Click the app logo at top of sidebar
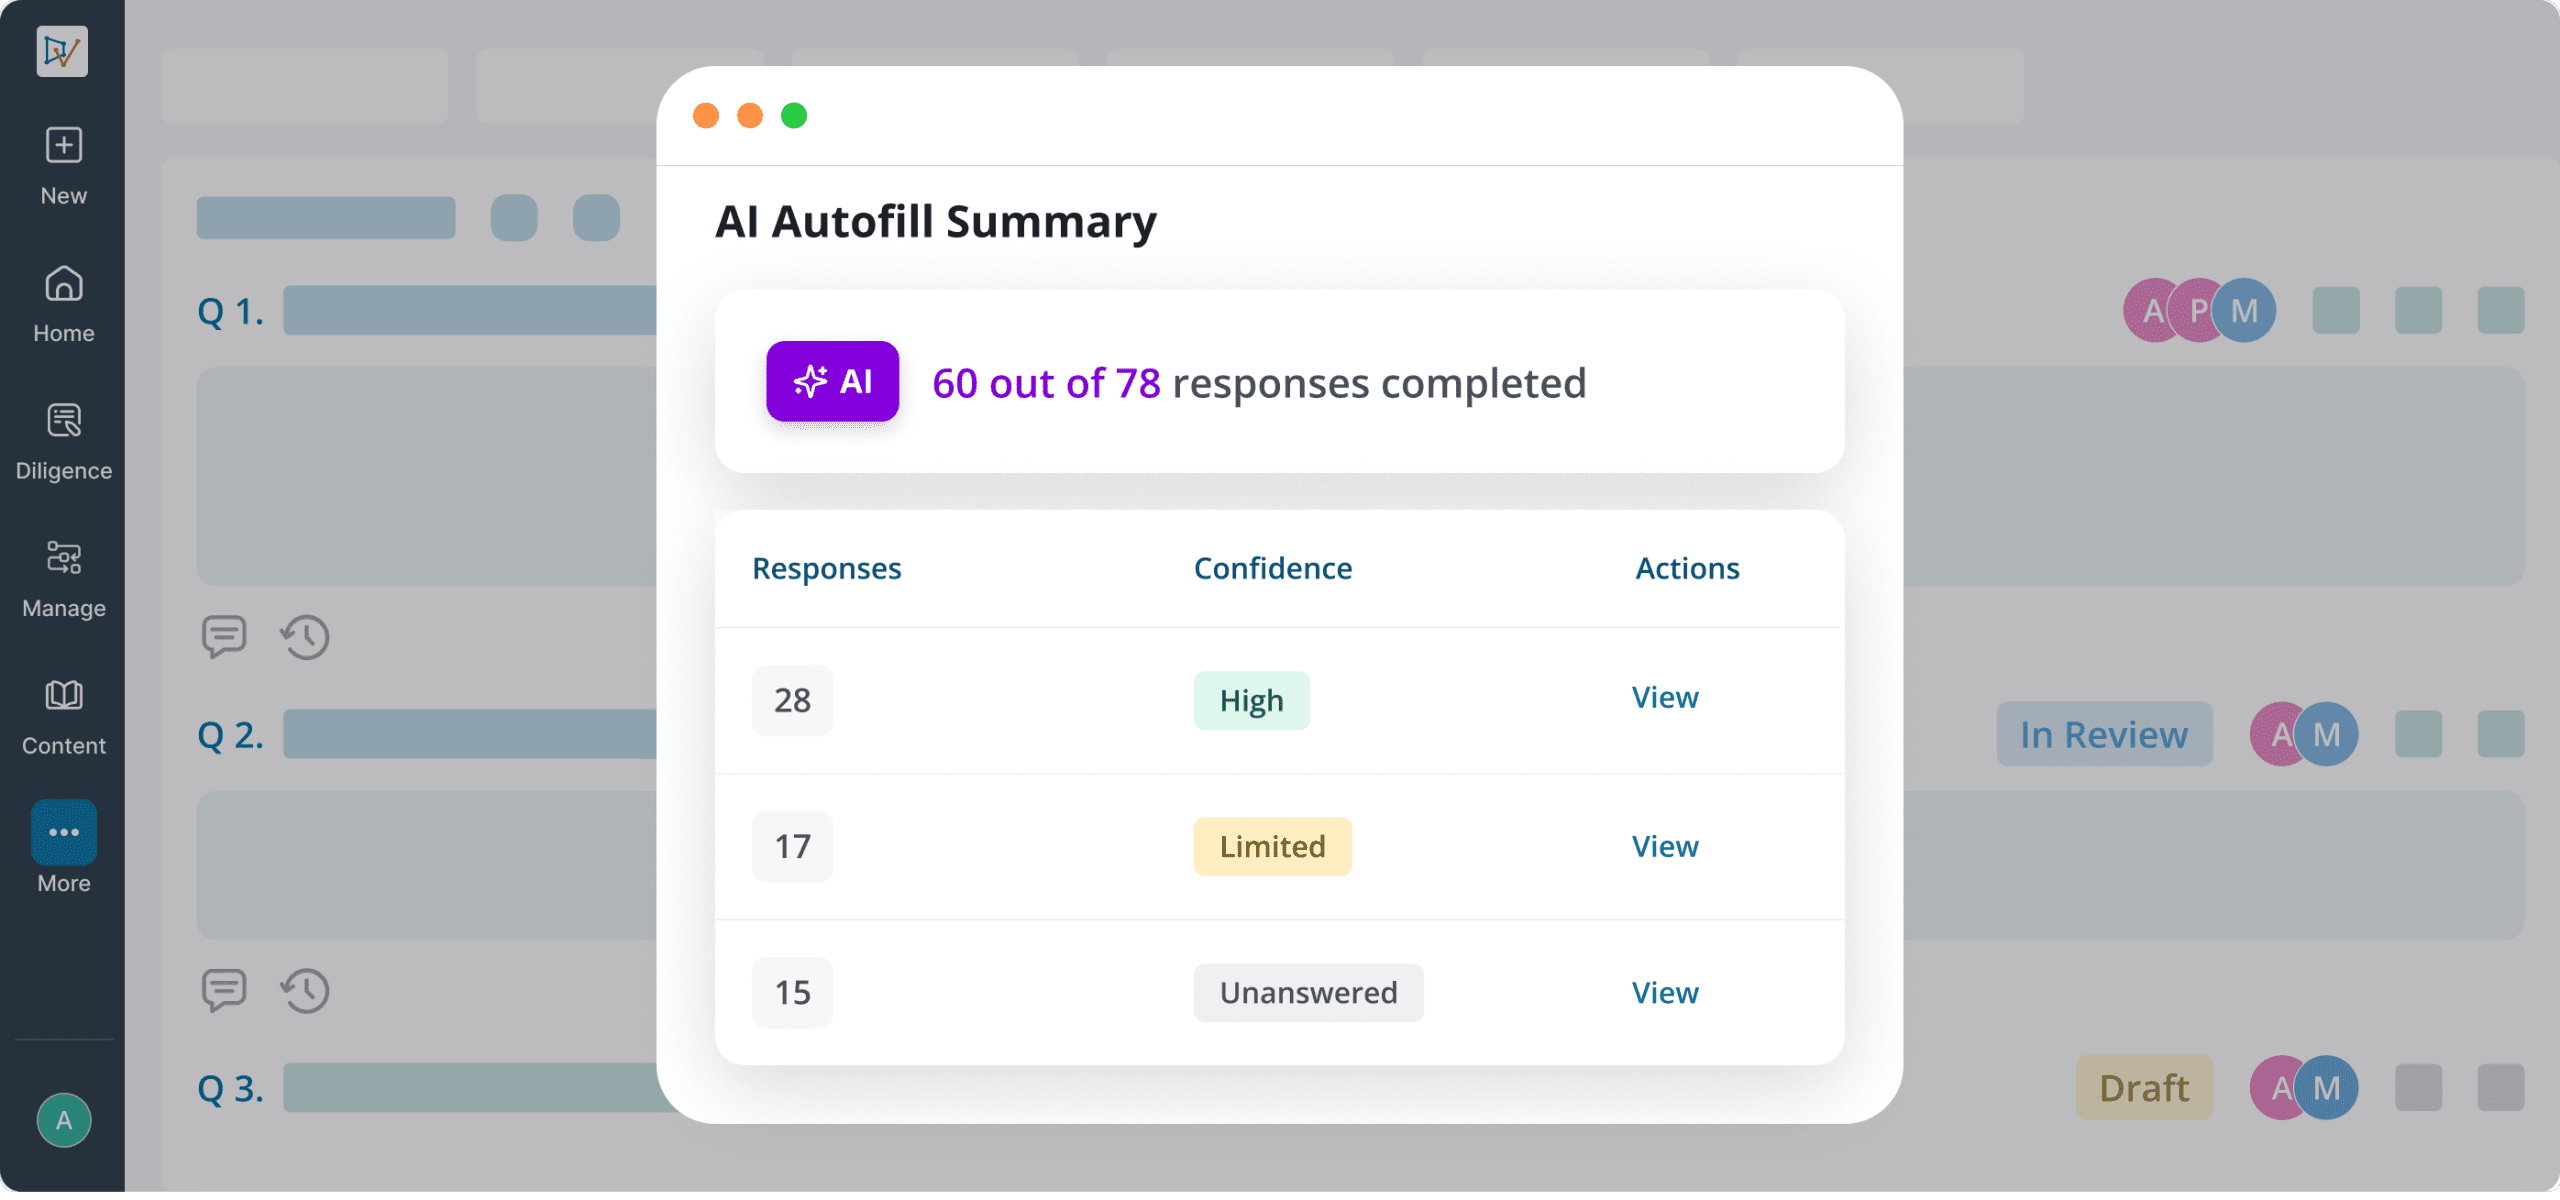 (x=62, y=51)
